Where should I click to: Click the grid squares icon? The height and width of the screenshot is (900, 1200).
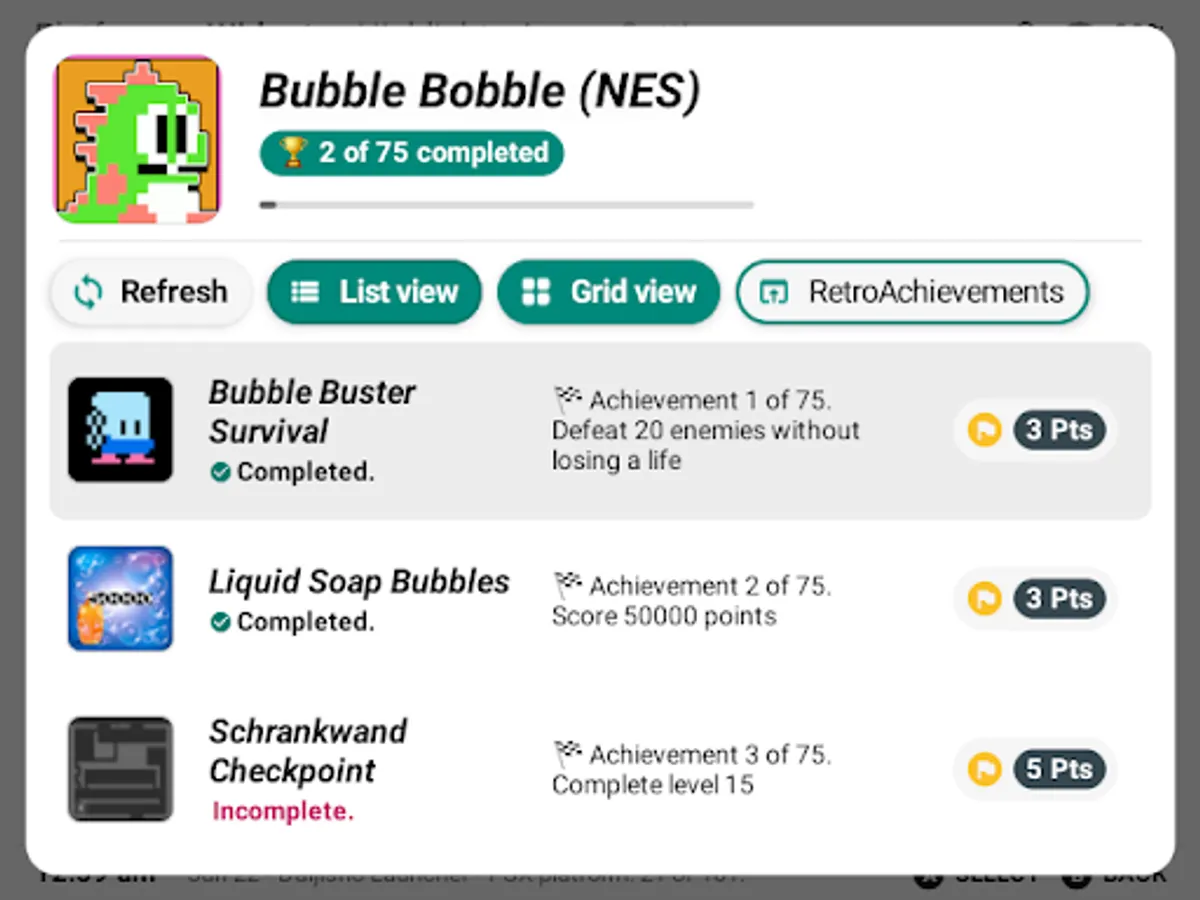[537, 292]
